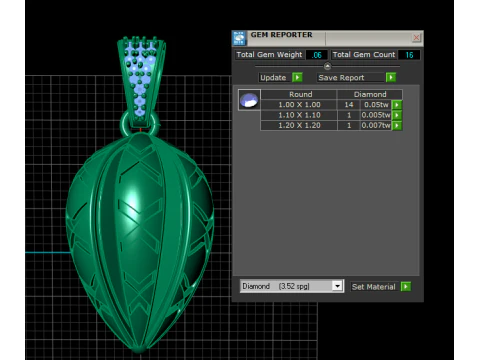Select the 1.20 X 1.20 size cell

[299, 125]
